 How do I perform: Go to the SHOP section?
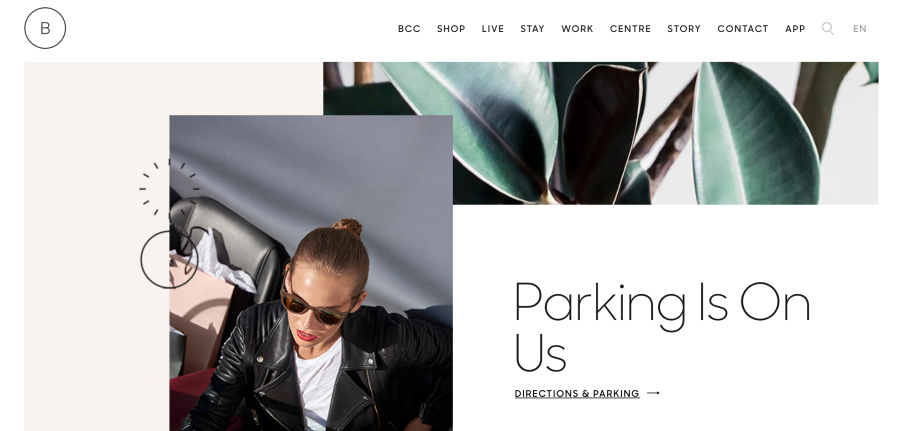451,29
